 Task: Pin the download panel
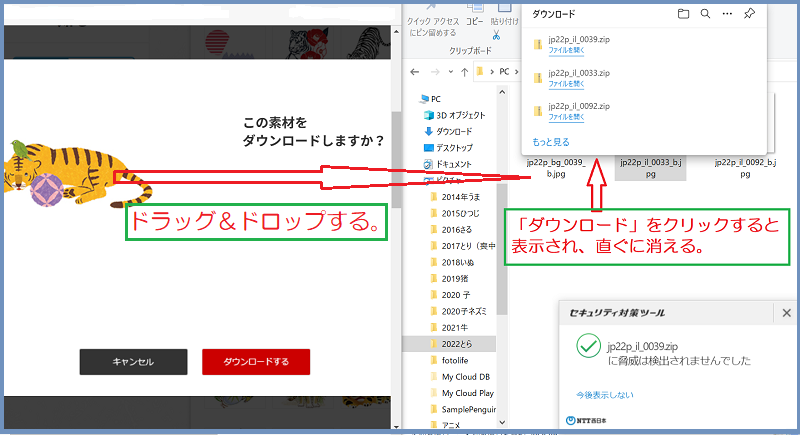point(749,14)
